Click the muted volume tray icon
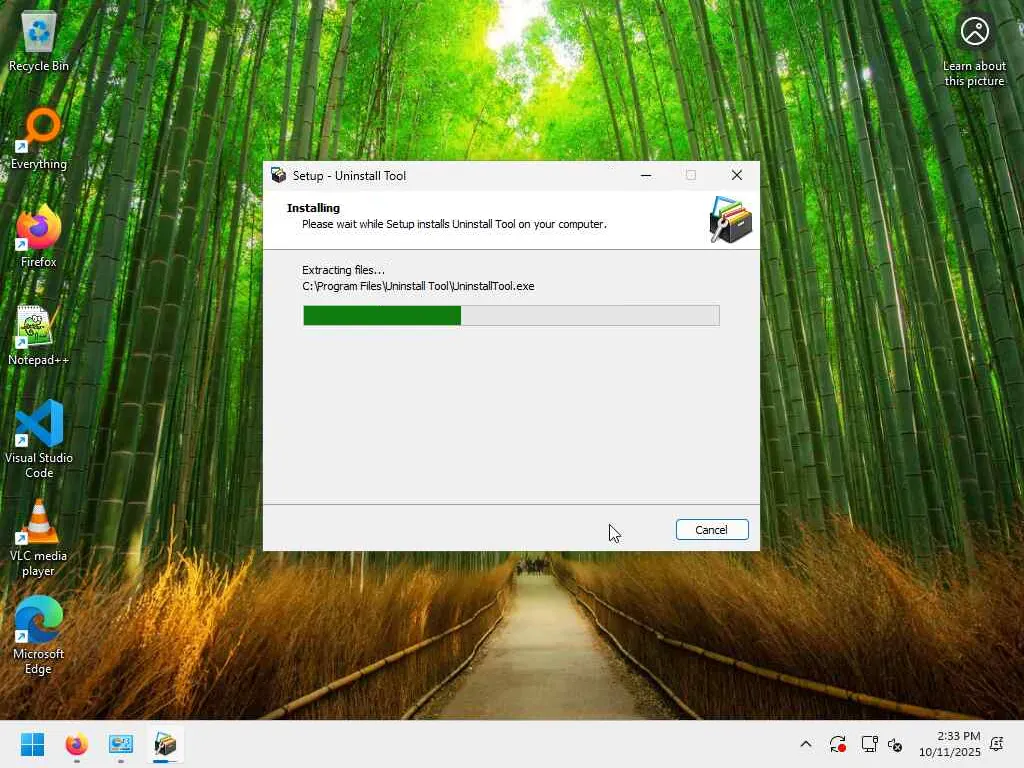Viewport: 1024px width, 768px height. pyautogui.click(x=895, y=744)
